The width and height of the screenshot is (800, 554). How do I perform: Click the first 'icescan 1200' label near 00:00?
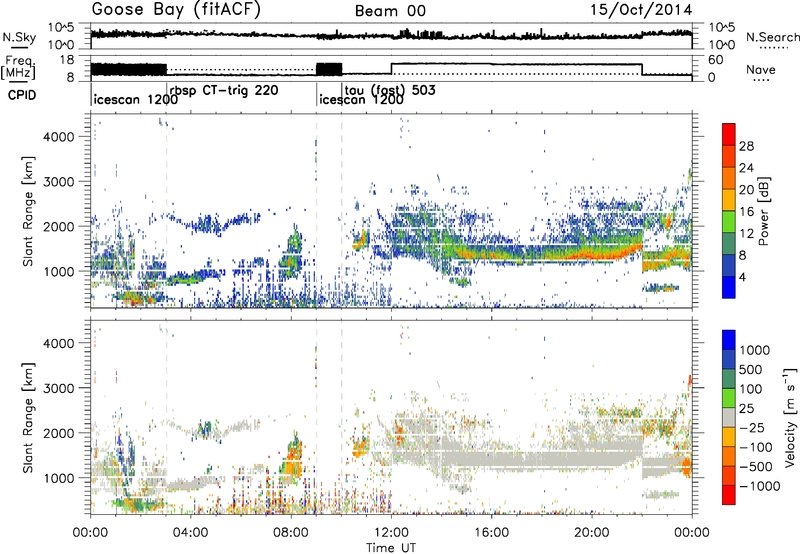pos(136,100)
